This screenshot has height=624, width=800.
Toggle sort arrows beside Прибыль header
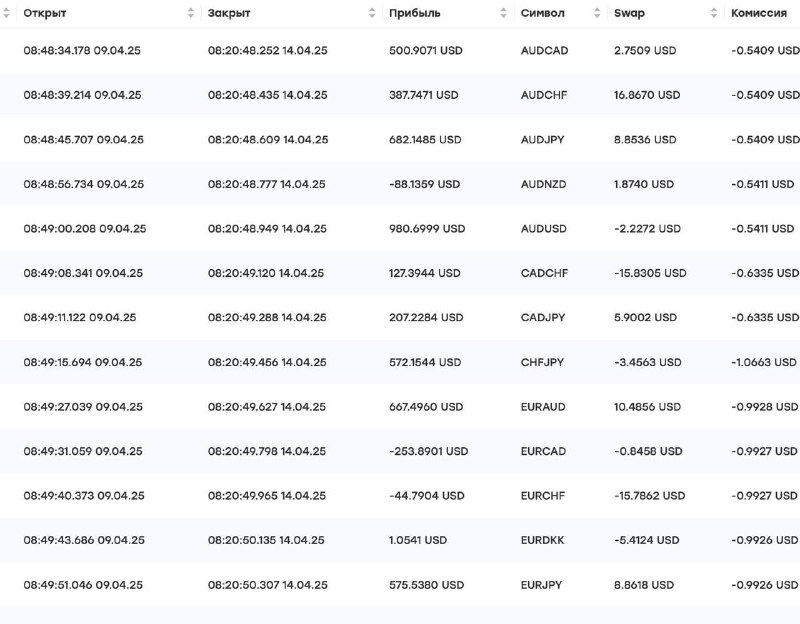coord(504,13)
